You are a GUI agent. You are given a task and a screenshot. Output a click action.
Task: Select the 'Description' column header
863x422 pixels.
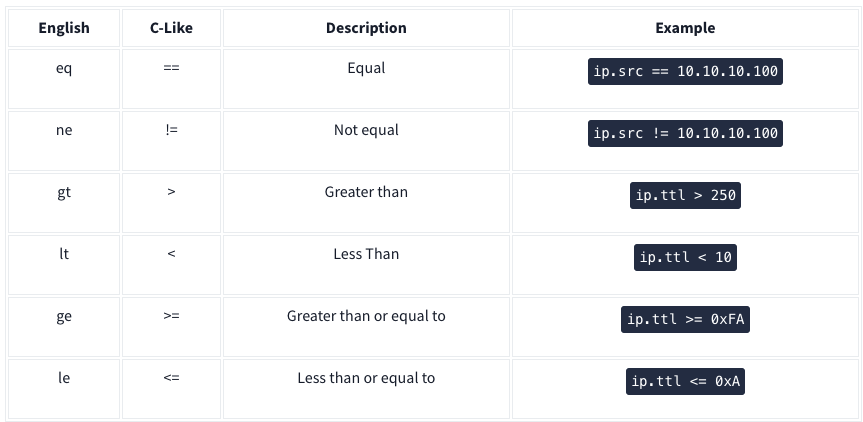click(366, 28)
